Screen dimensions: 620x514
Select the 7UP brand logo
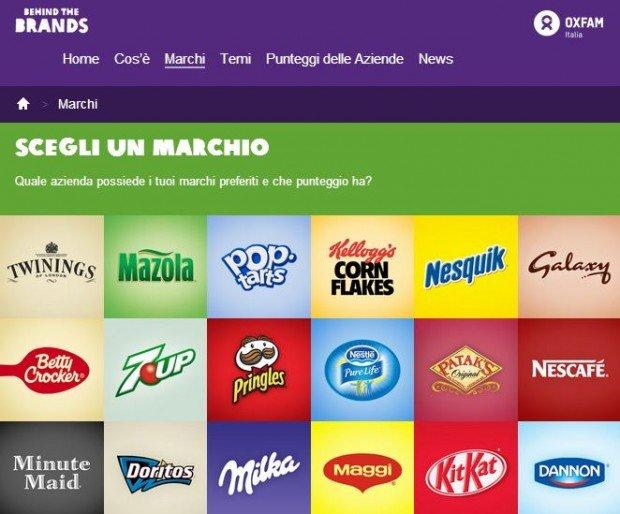tap(155, 370)
